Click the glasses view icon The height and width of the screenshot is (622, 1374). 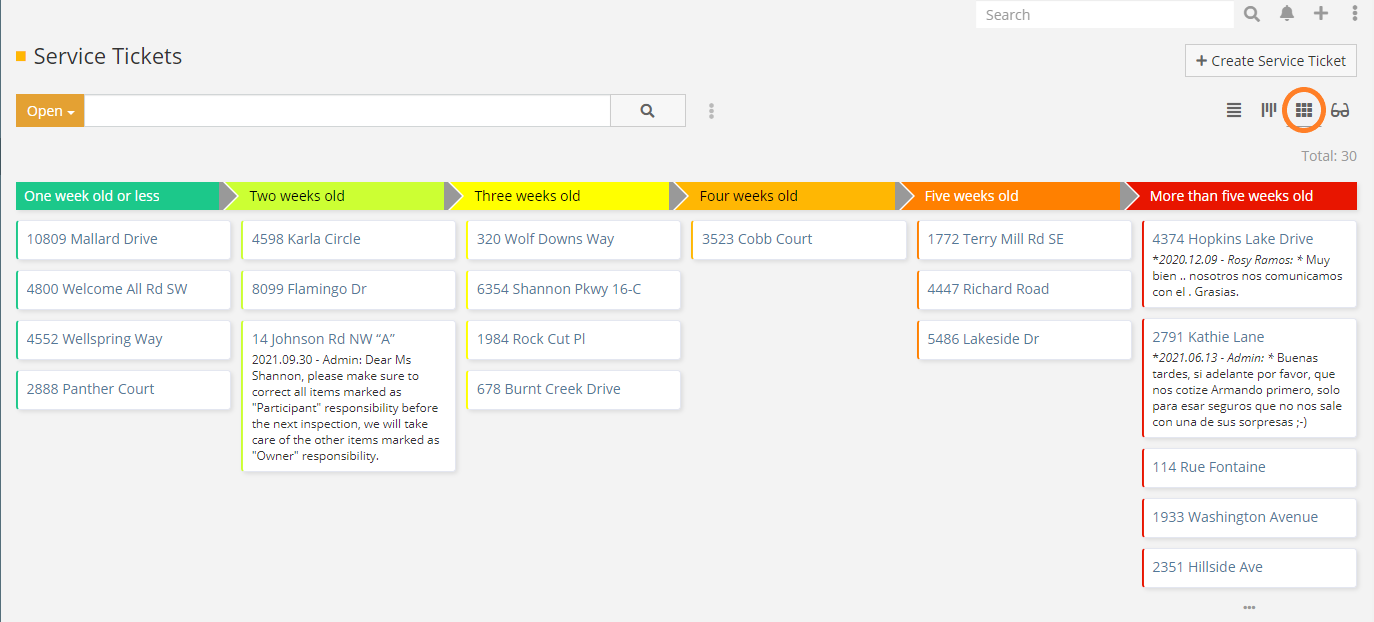(x=1340, y=110)
